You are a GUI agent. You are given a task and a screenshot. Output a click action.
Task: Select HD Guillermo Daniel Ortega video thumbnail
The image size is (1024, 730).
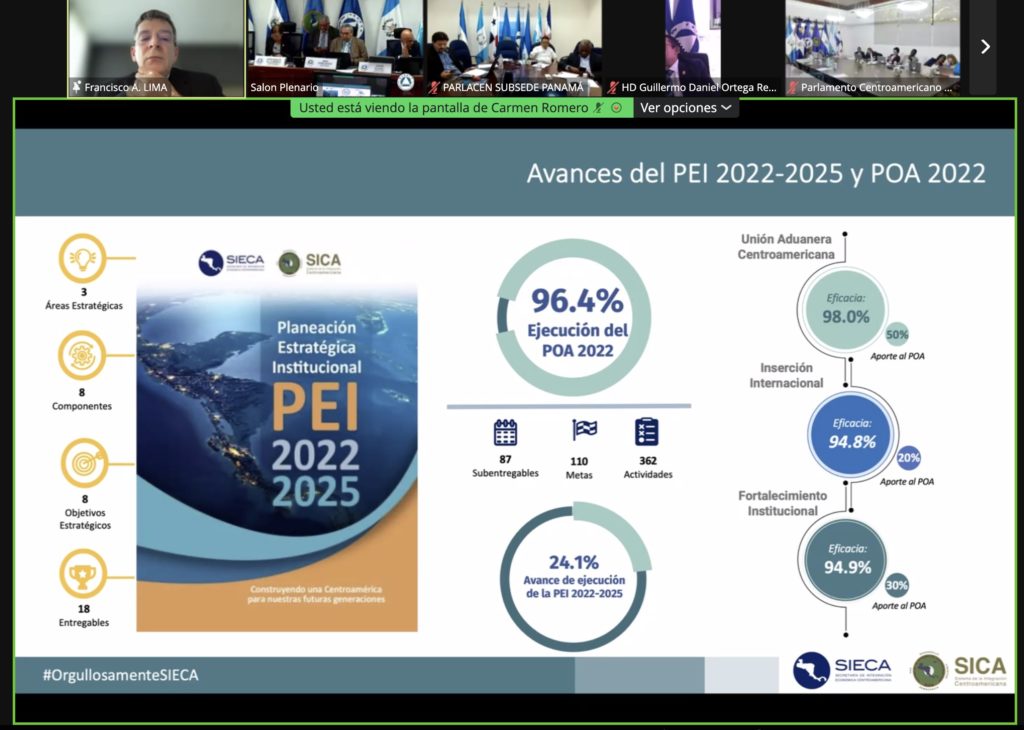(692, 48)
